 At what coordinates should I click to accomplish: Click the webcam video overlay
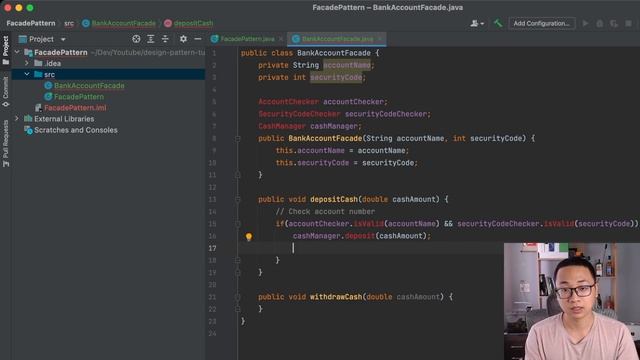572,301
